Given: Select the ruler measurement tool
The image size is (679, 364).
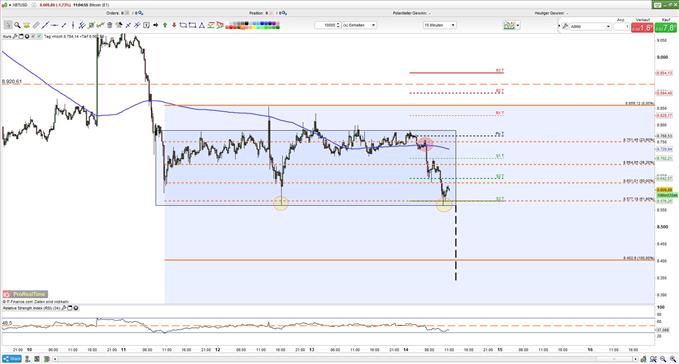Looking at the screenshot, I should [x=36, y=25].
